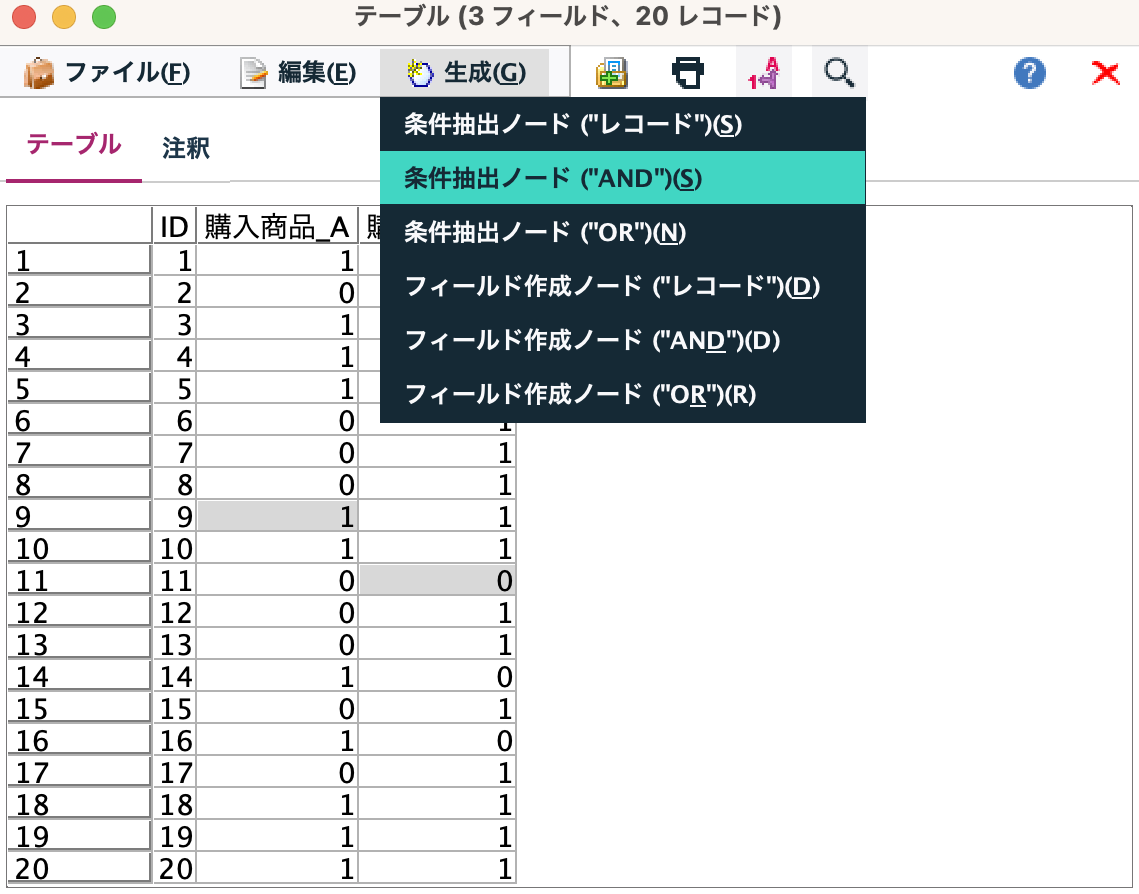The image size is (1139, 894).
Task: Close the table output with the red X
Action: click(x=1104, y=72)
